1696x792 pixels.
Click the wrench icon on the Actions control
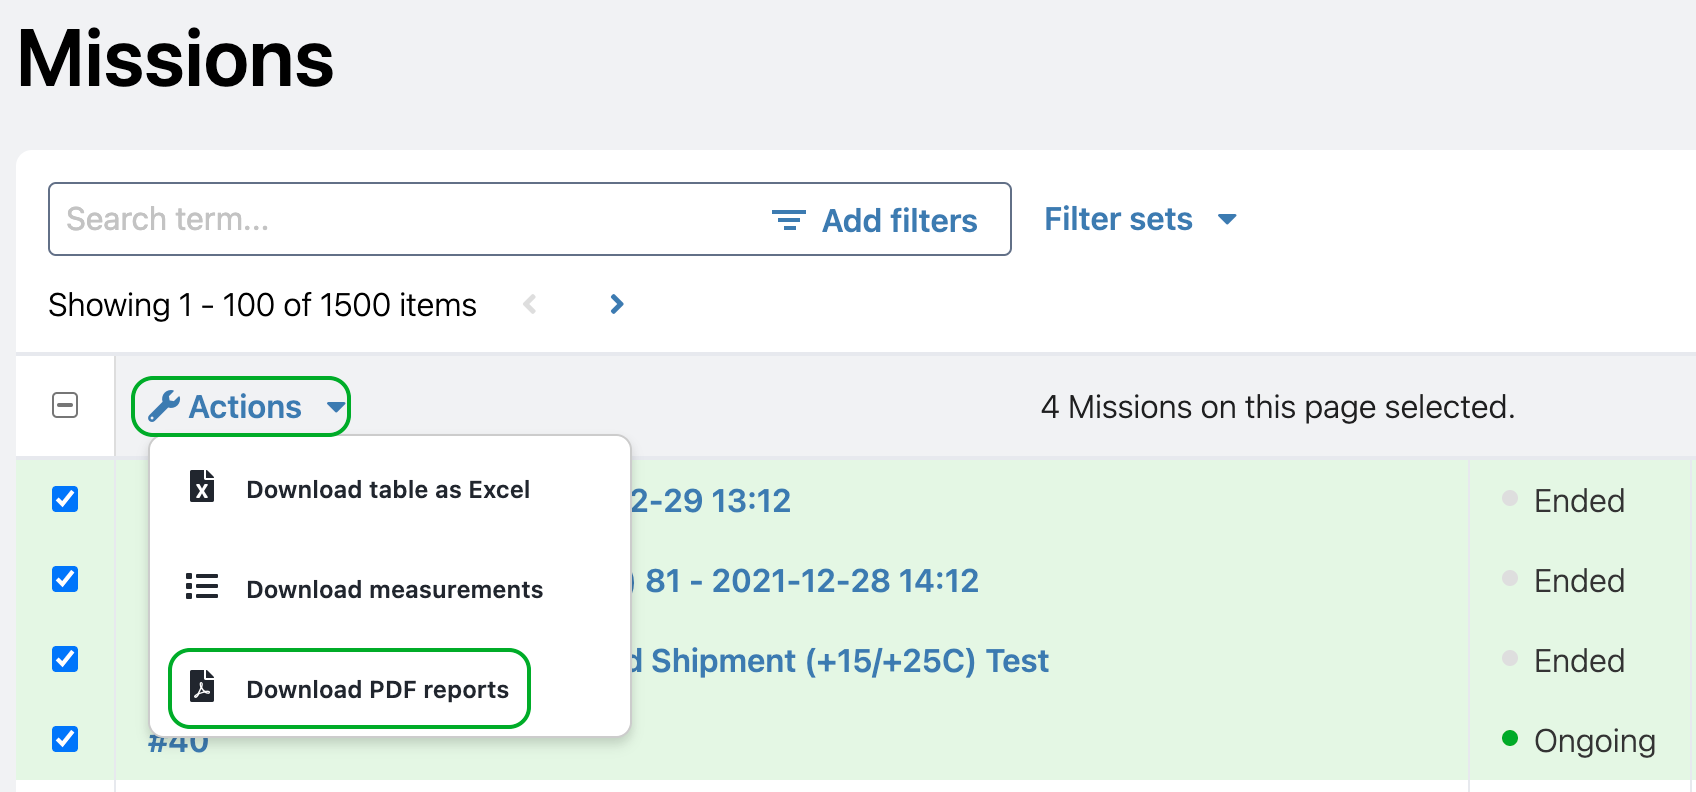[x=166, y=406]
